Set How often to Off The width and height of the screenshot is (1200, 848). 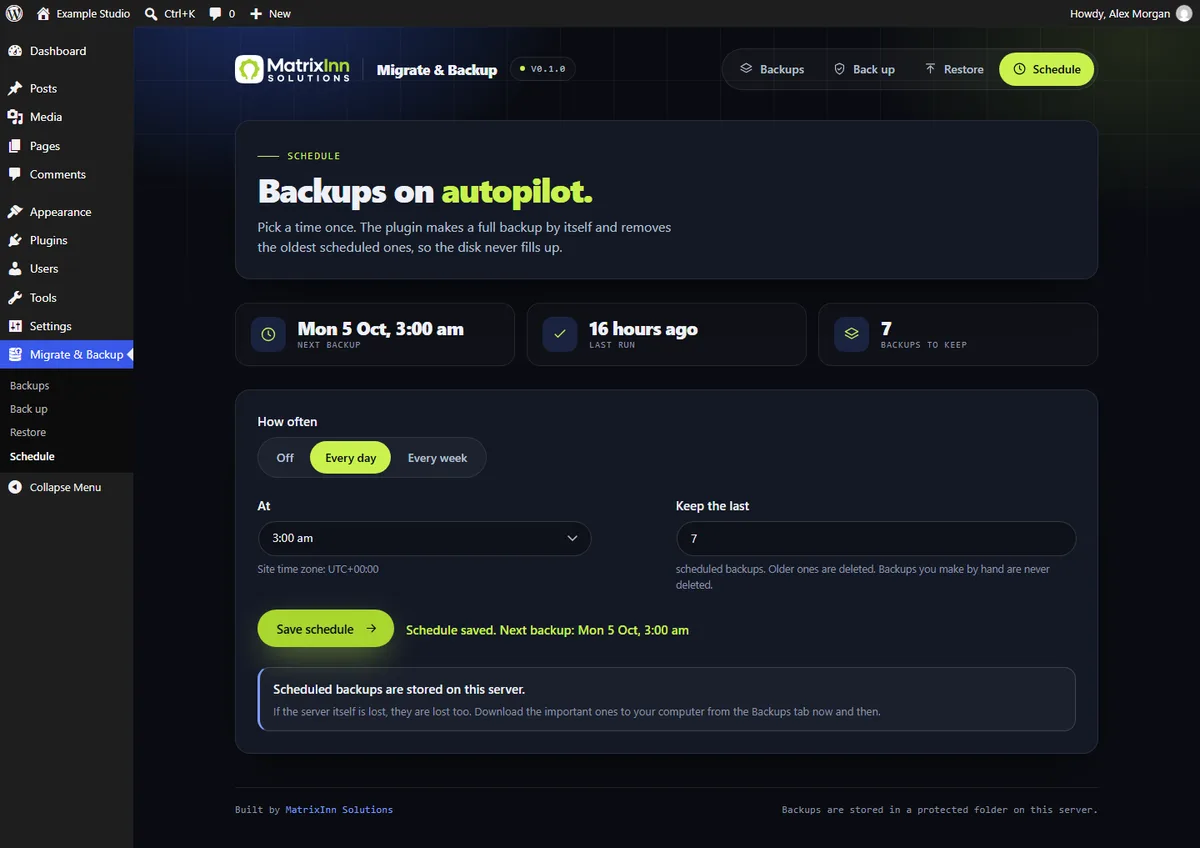point(285,458)
